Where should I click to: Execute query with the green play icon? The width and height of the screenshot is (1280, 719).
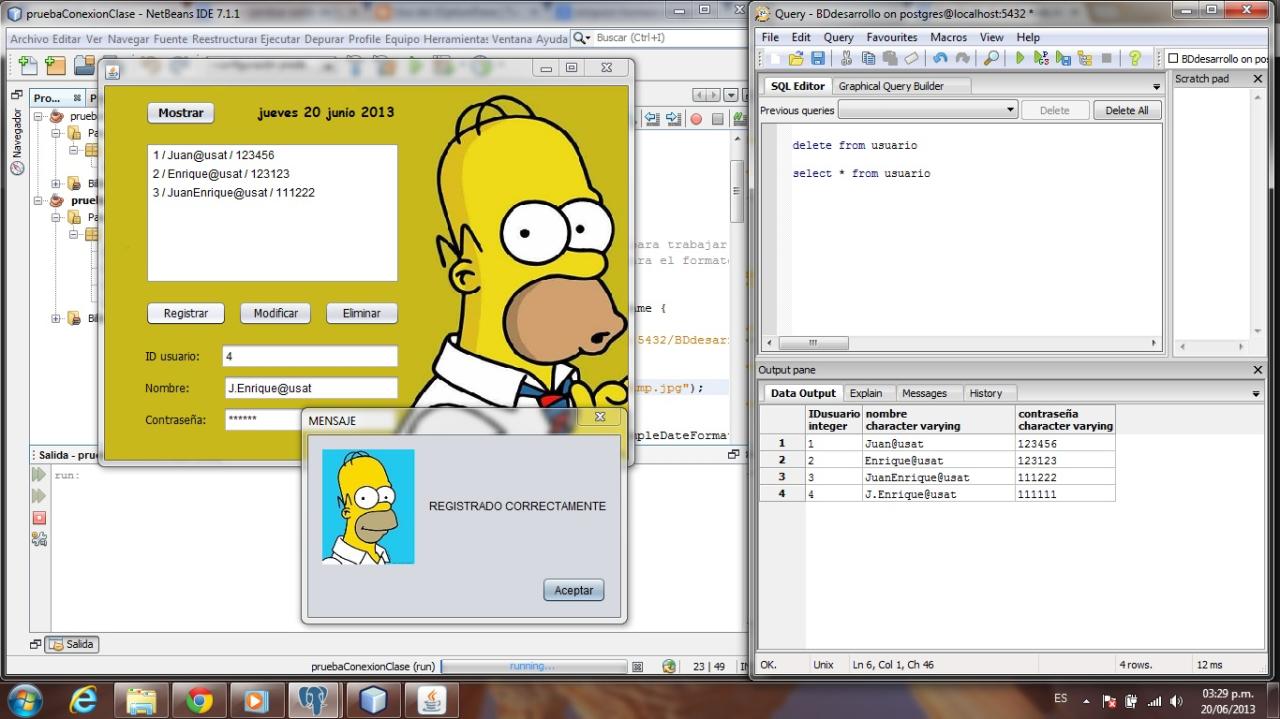tap(1020, 59)
